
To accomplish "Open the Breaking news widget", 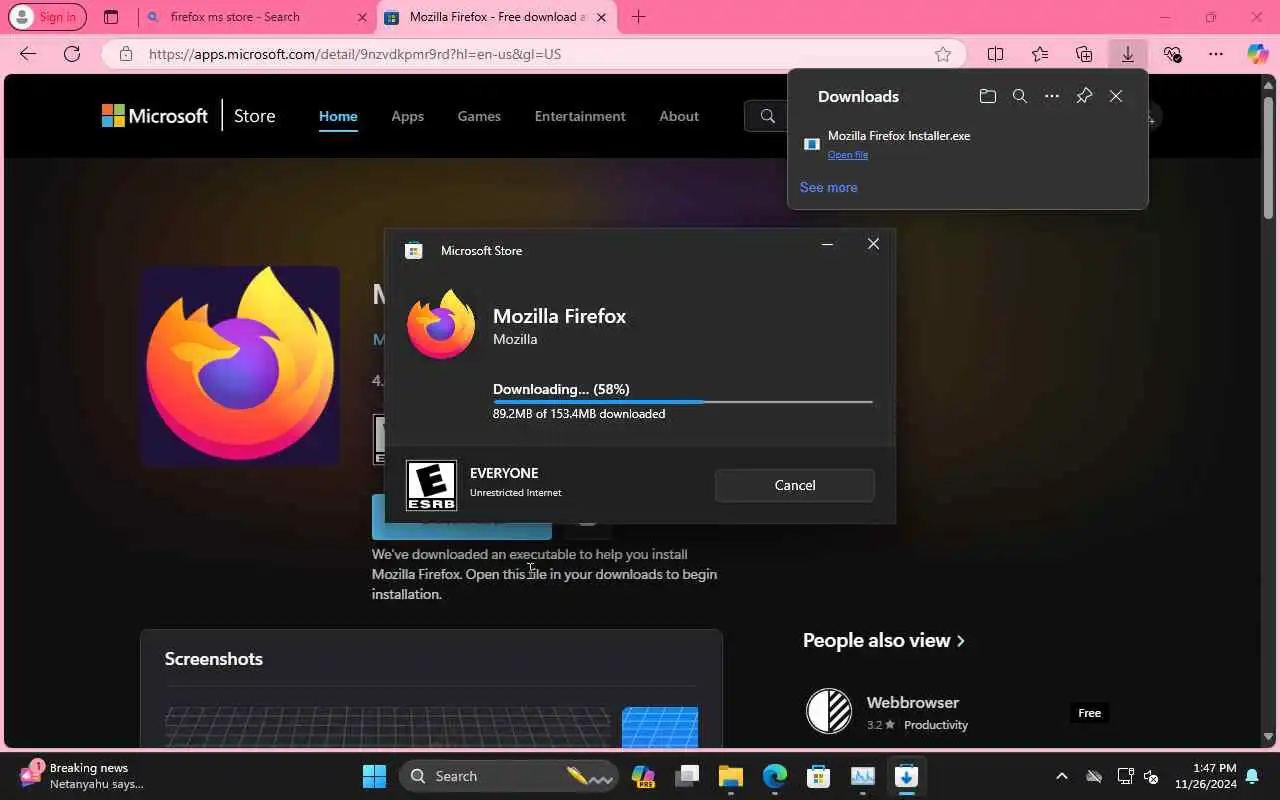I will 82,776.
